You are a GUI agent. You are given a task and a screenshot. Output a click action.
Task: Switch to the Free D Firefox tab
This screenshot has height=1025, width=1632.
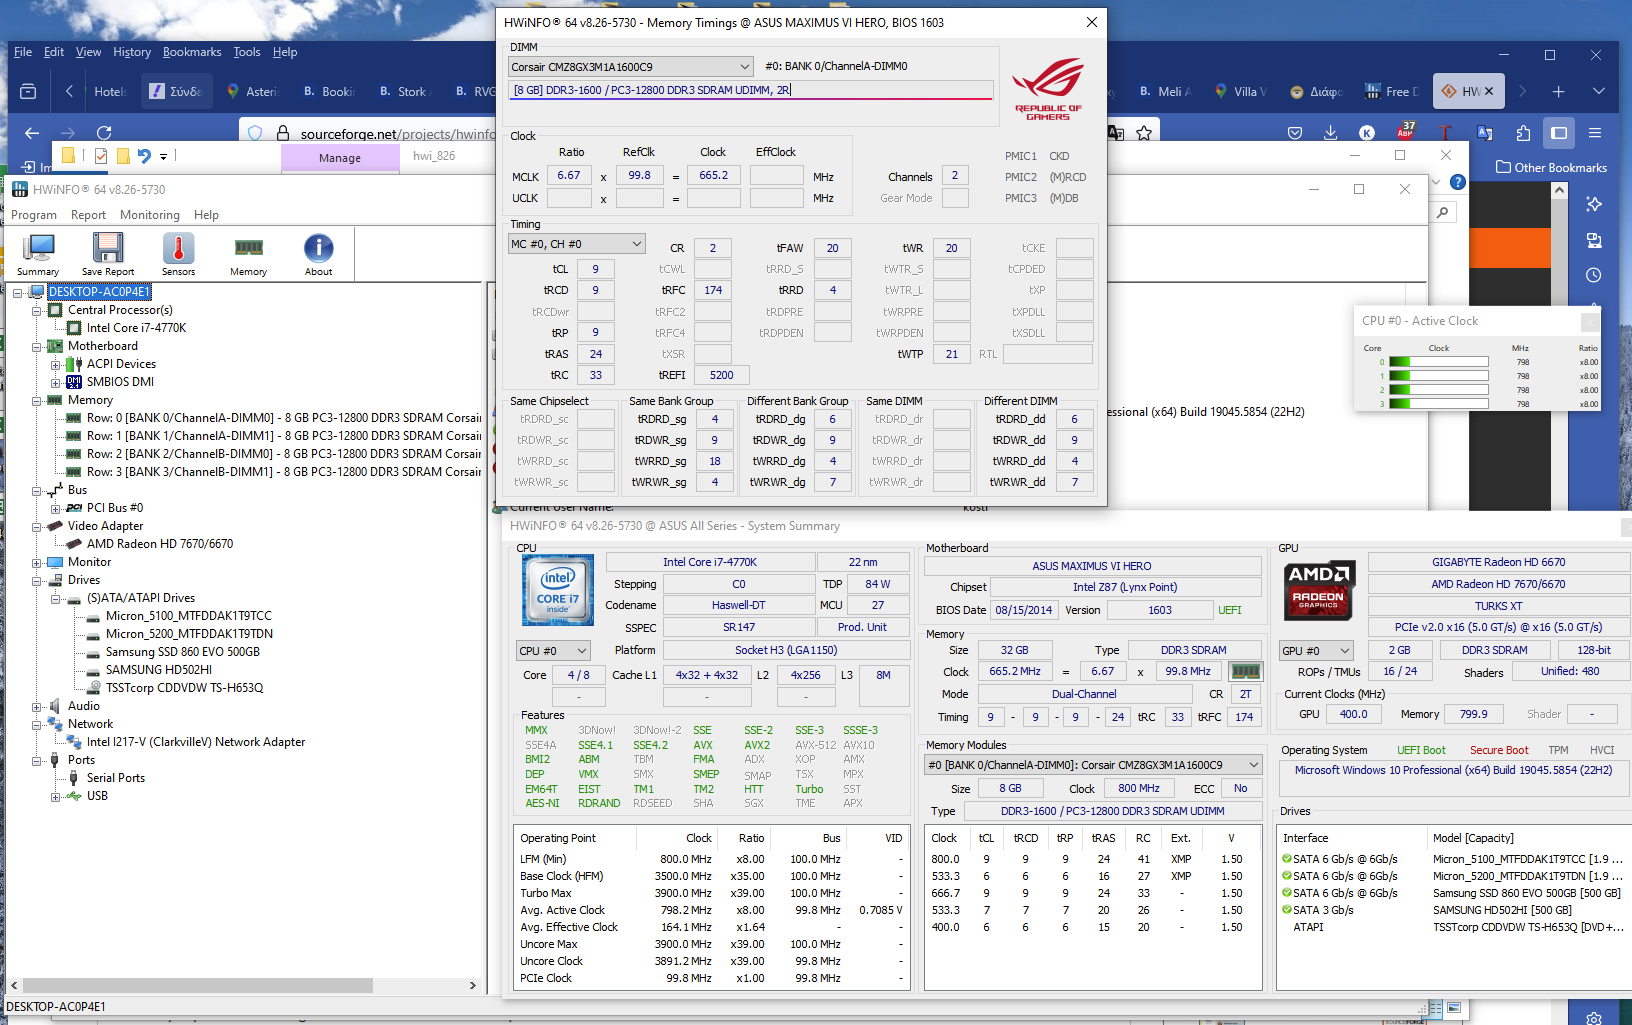tap(1390, 91)
